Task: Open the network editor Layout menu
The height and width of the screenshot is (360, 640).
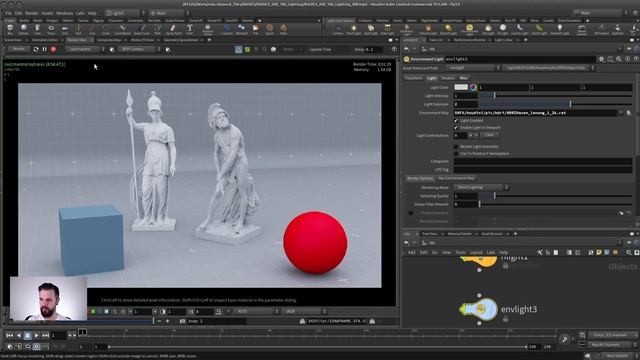Action: click(476, 253)
